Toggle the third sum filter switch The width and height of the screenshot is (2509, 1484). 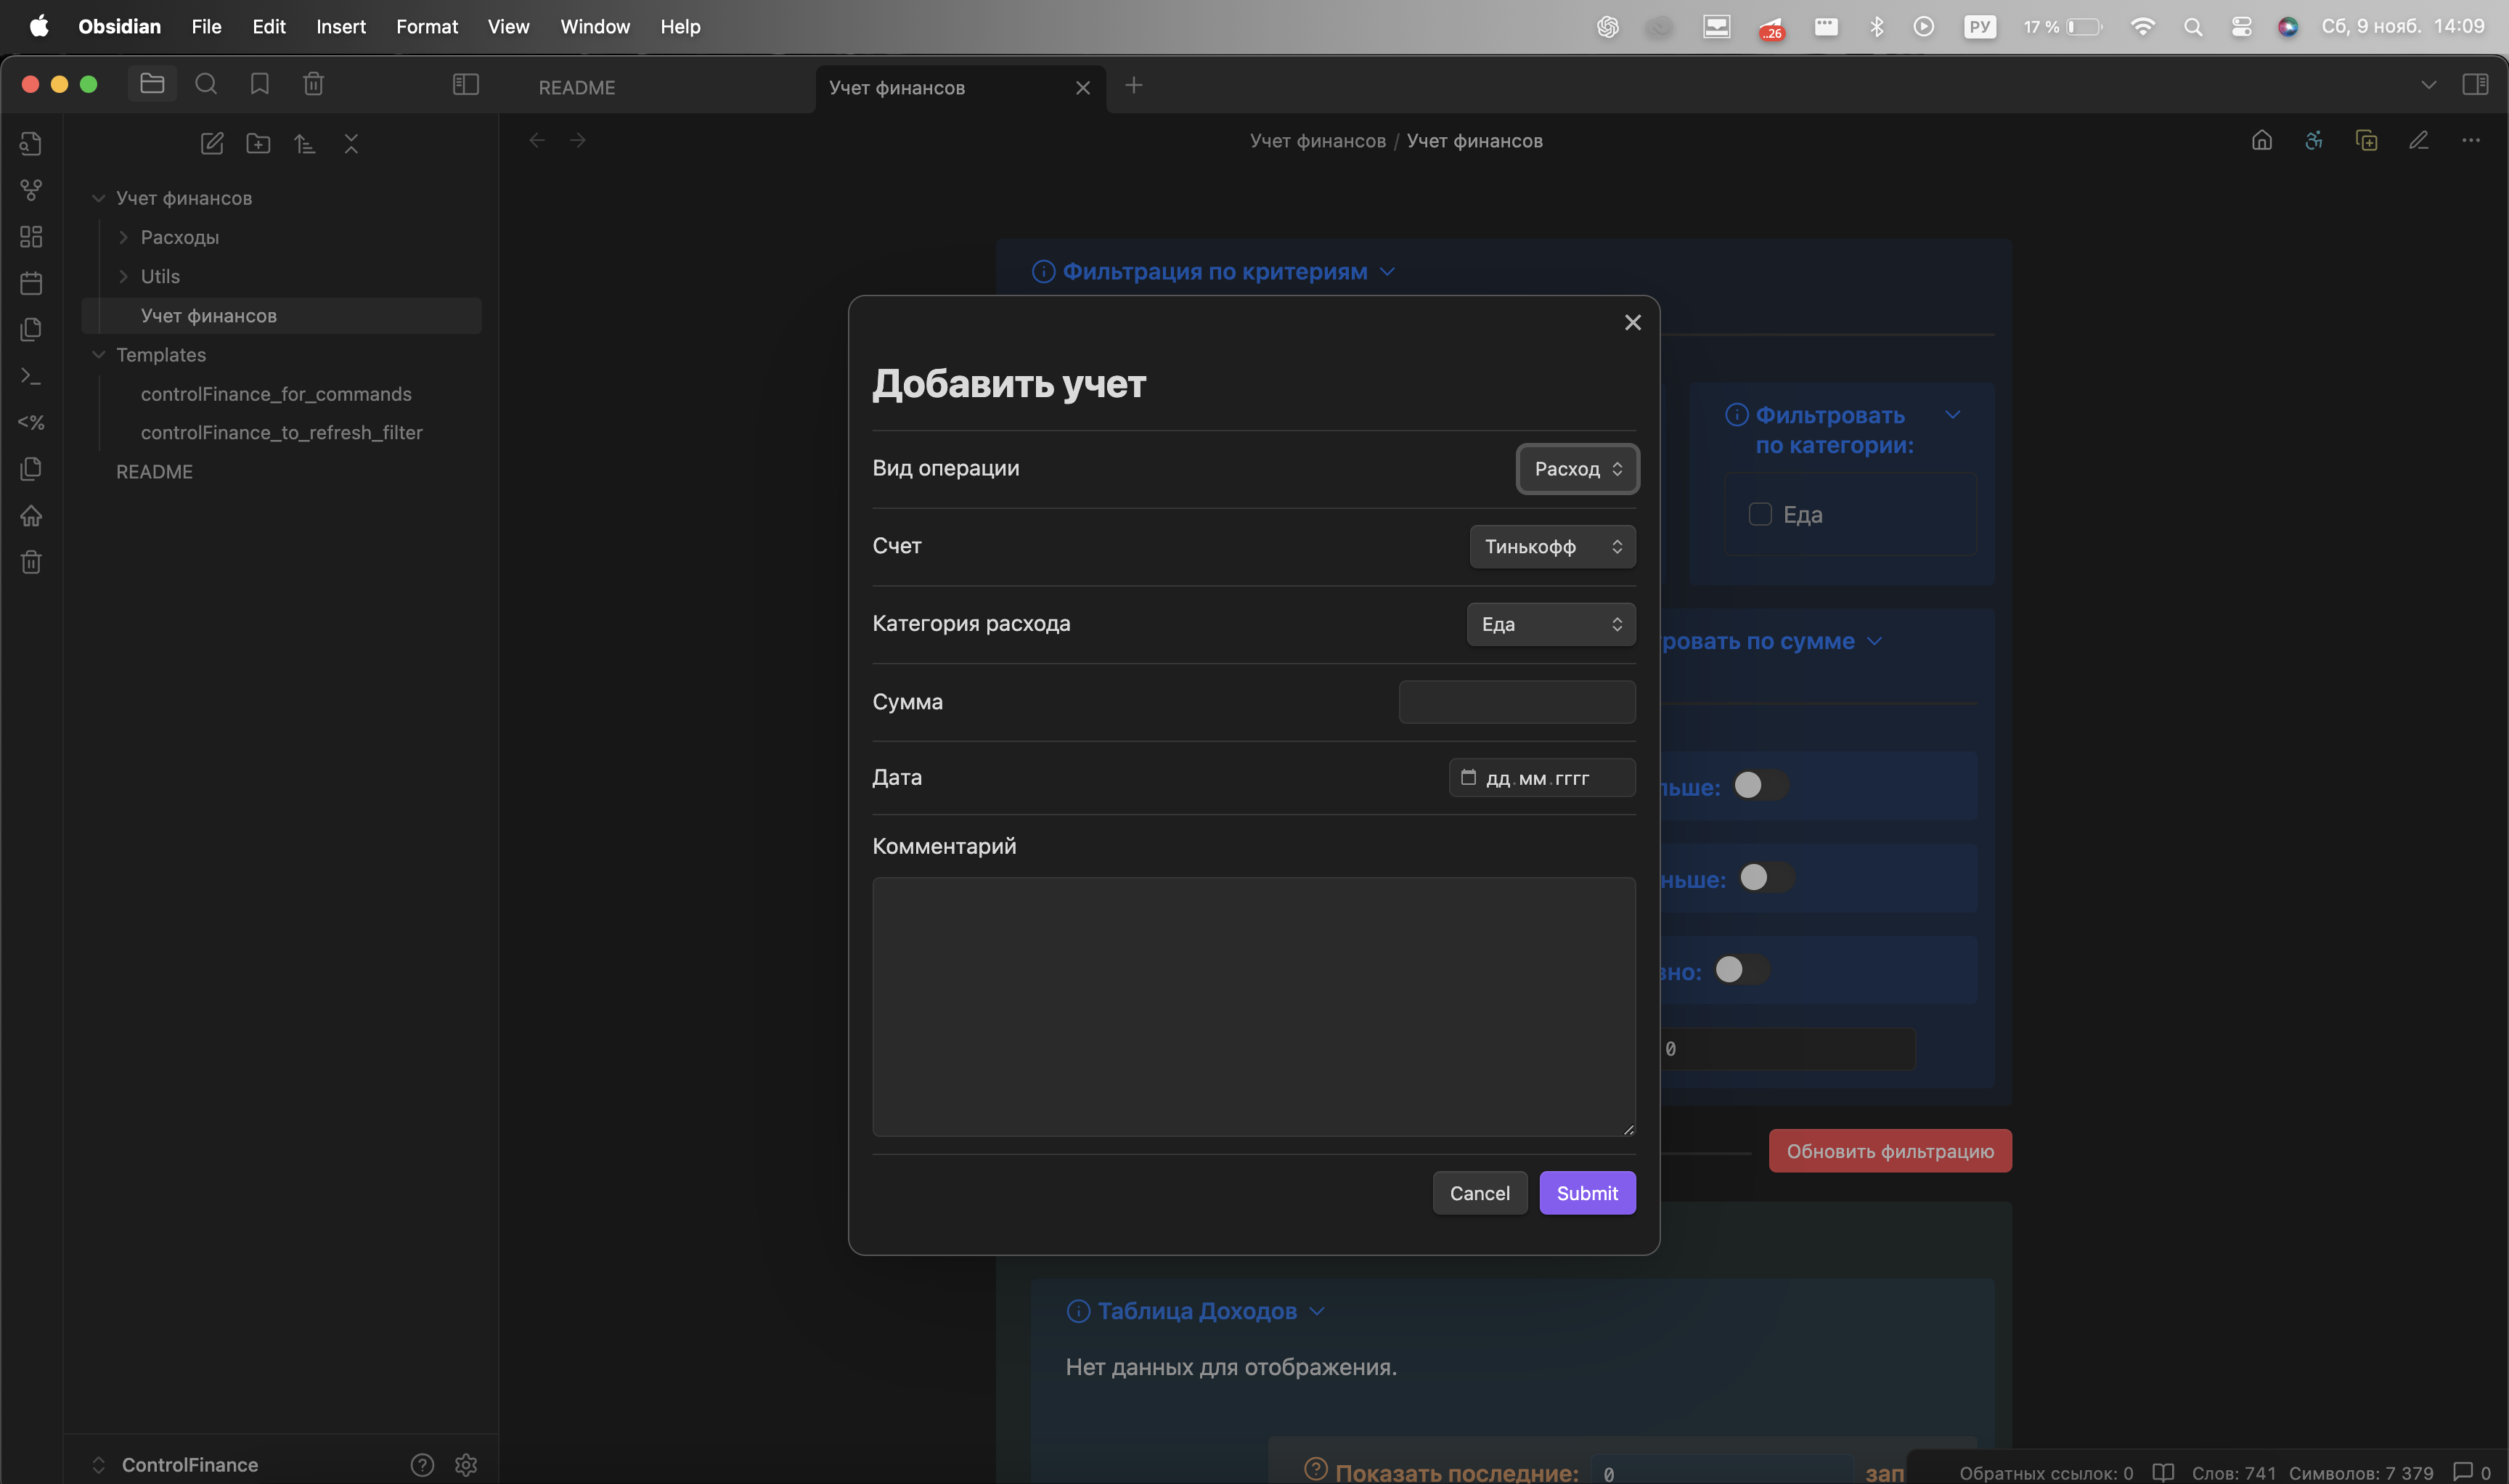pos(1742,969)
